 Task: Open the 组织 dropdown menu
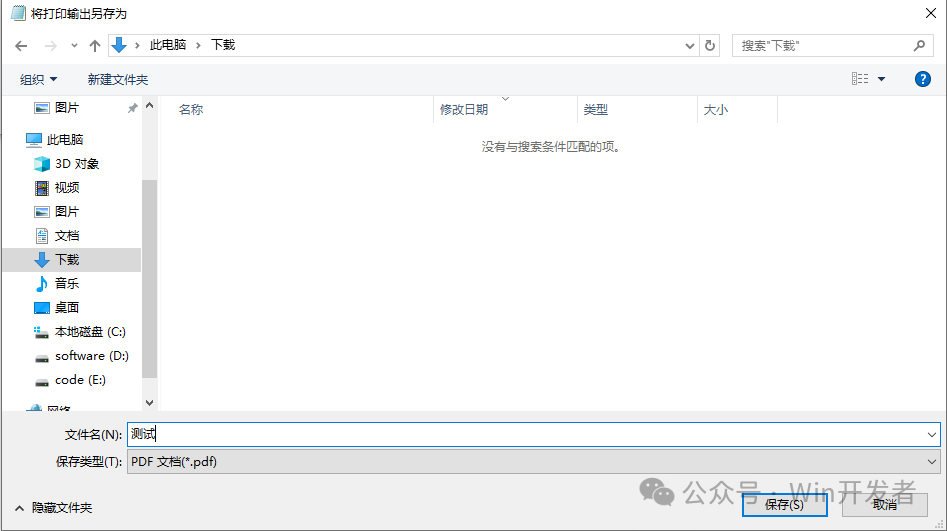[39, 79]
